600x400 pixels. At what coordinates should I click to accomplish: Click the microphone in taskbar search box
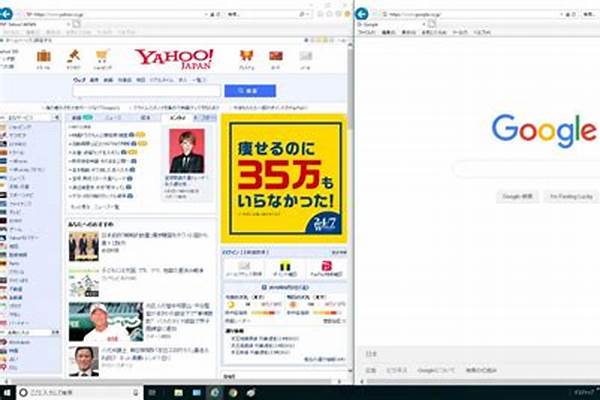point(135,393)
